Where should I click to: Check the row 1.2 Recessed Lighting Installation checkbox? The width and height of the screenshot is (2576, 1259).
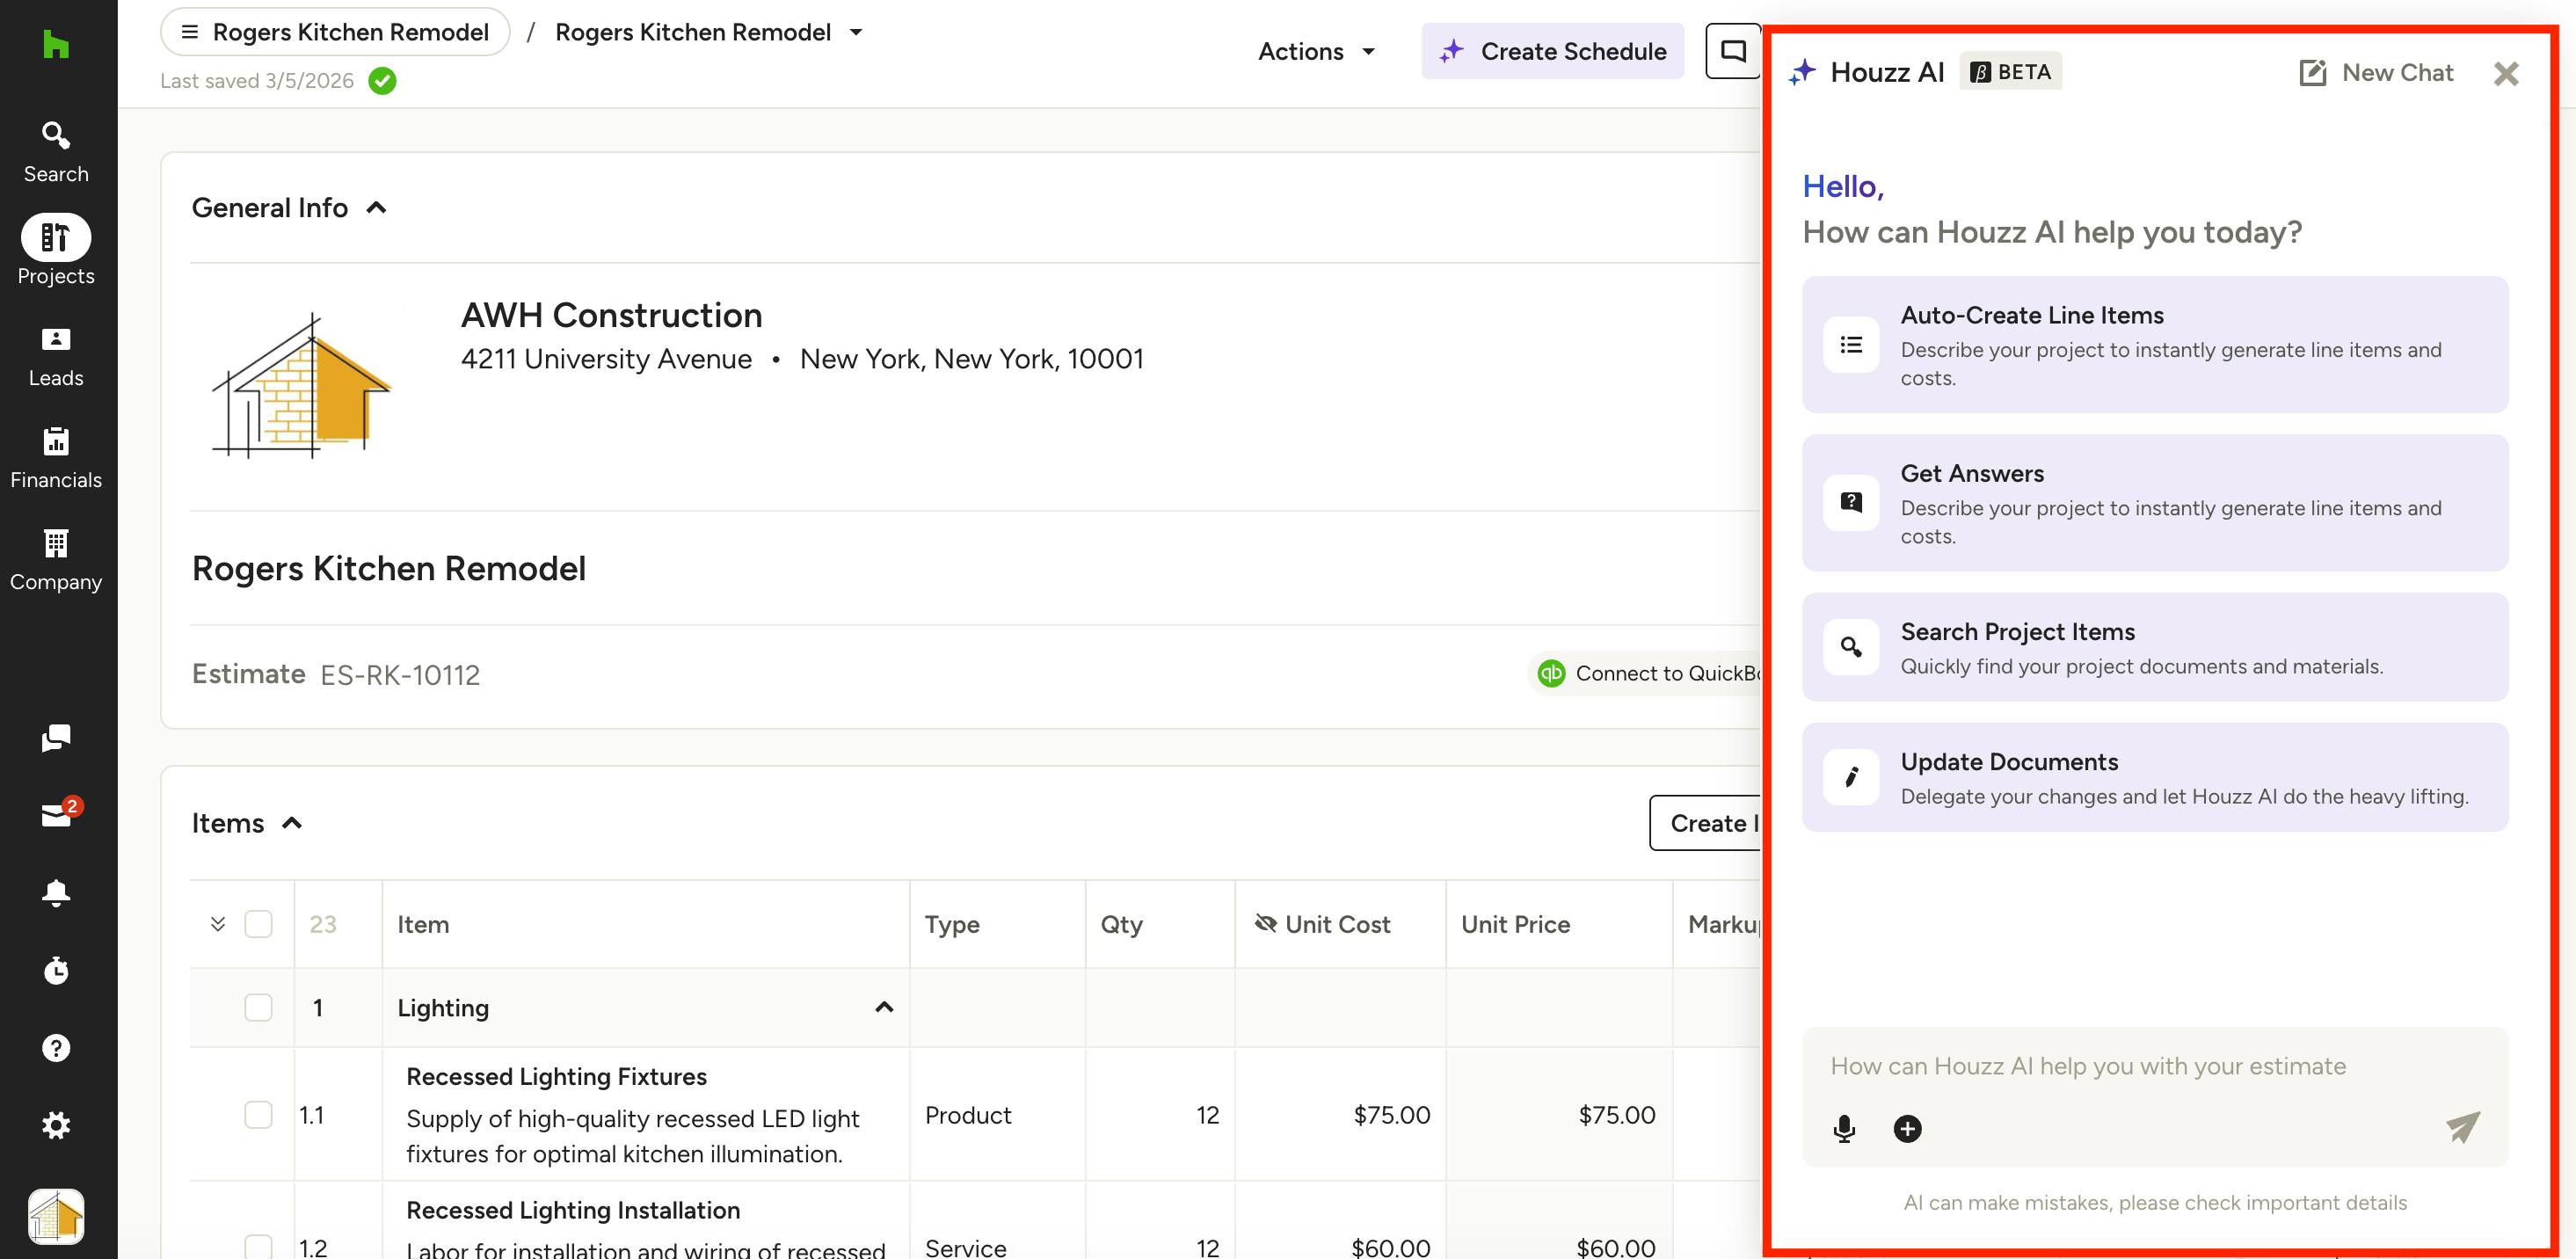tap(258, 1247)
